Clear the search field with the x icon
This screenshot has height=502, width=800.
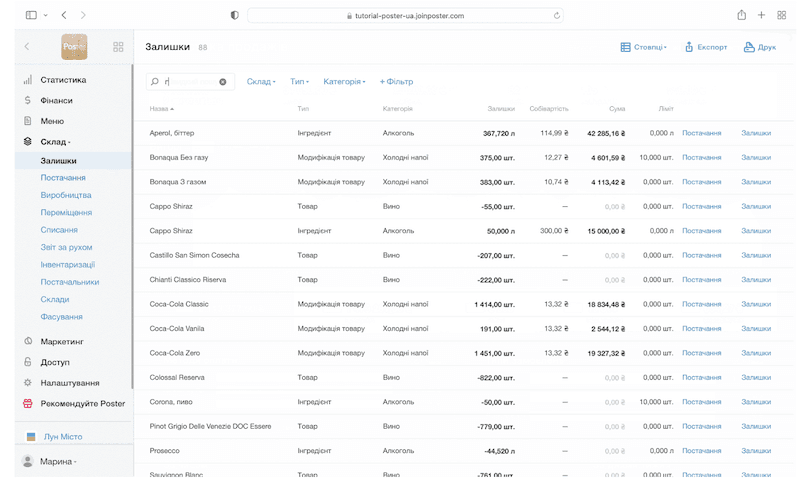pos(223,82)
